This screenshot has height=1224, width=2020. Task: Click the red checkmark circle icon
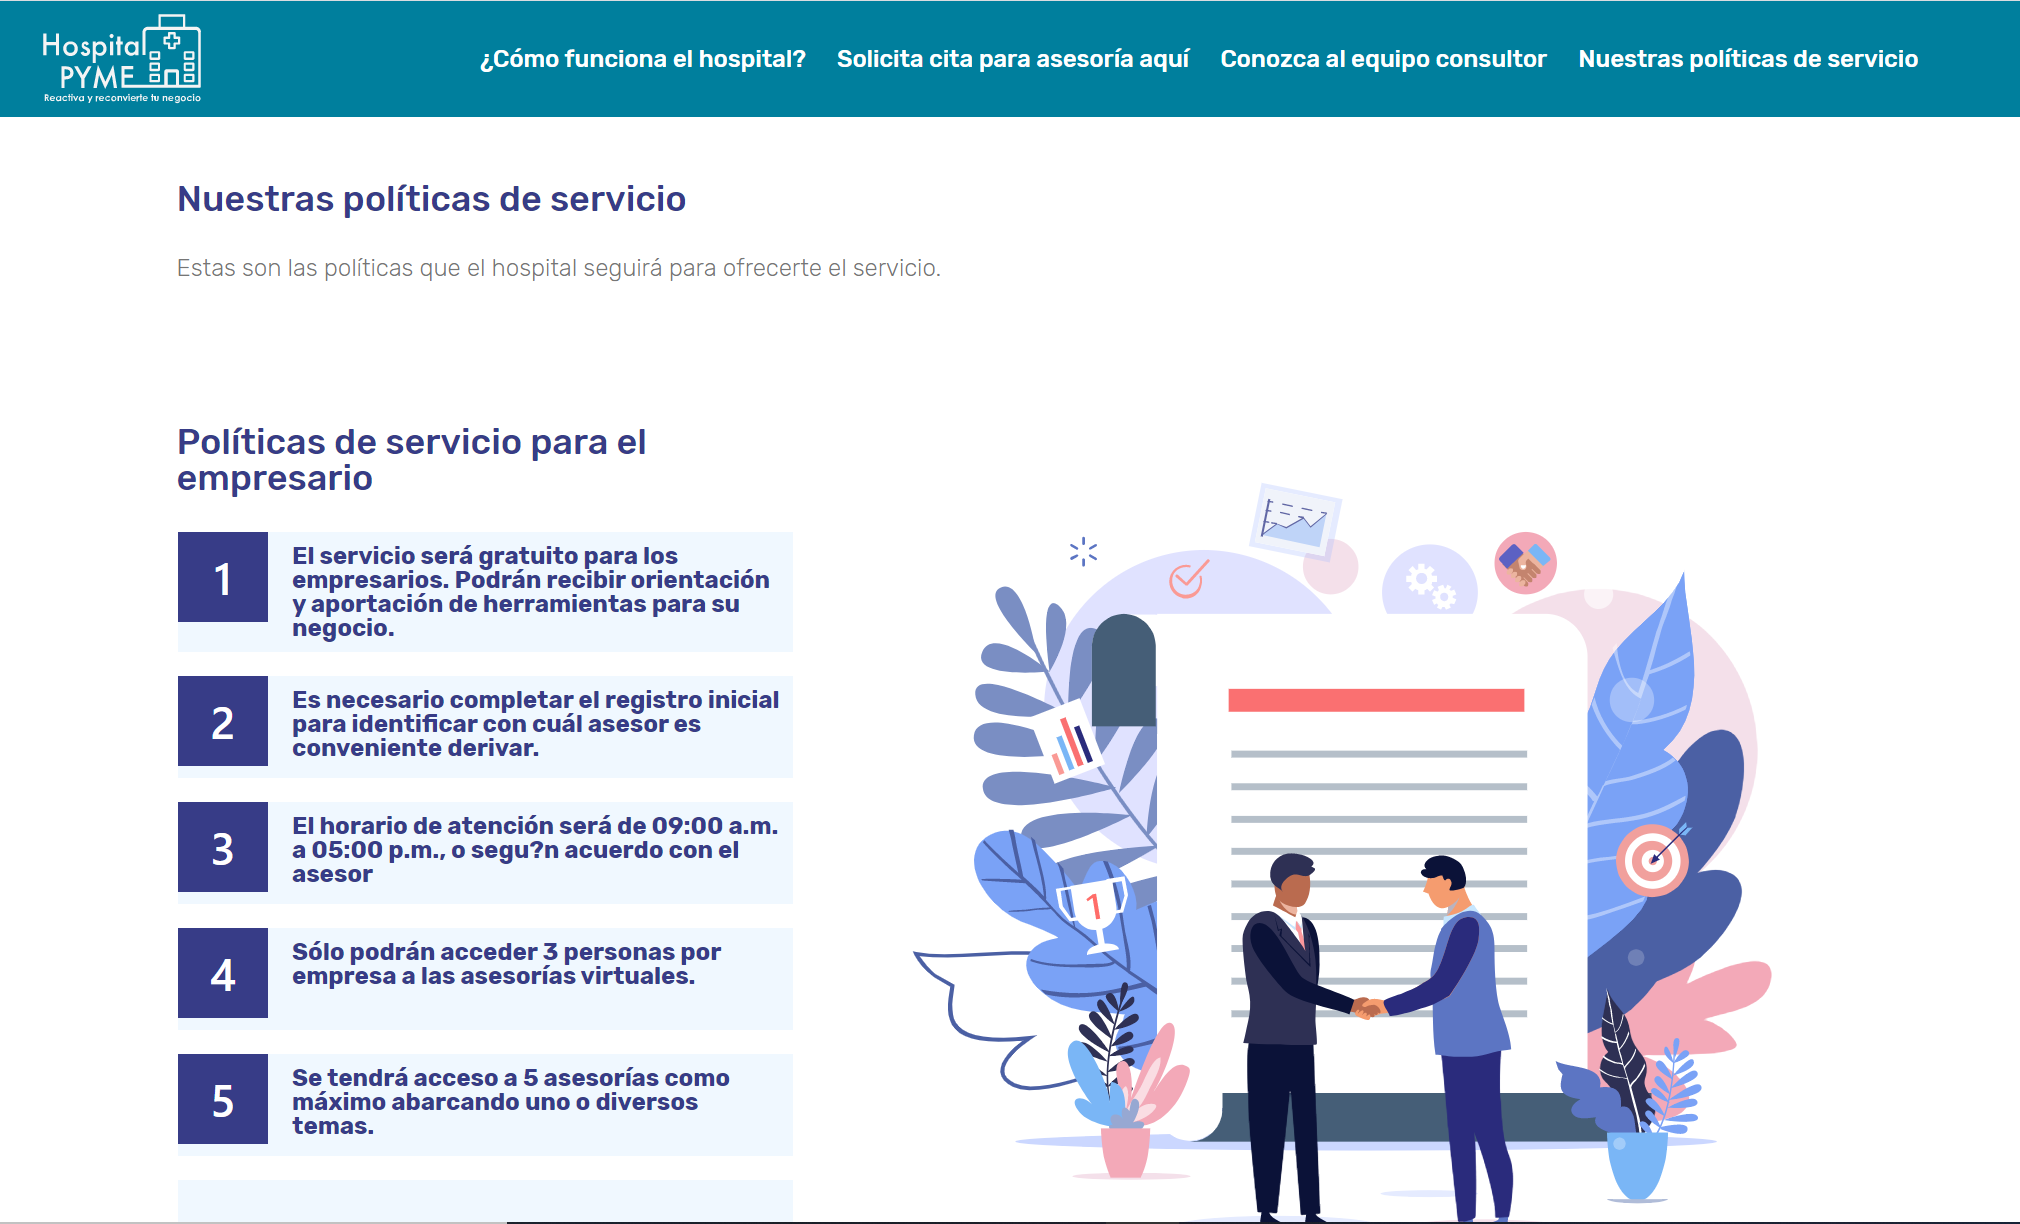pyautogui.click(x=1188, y=578)
